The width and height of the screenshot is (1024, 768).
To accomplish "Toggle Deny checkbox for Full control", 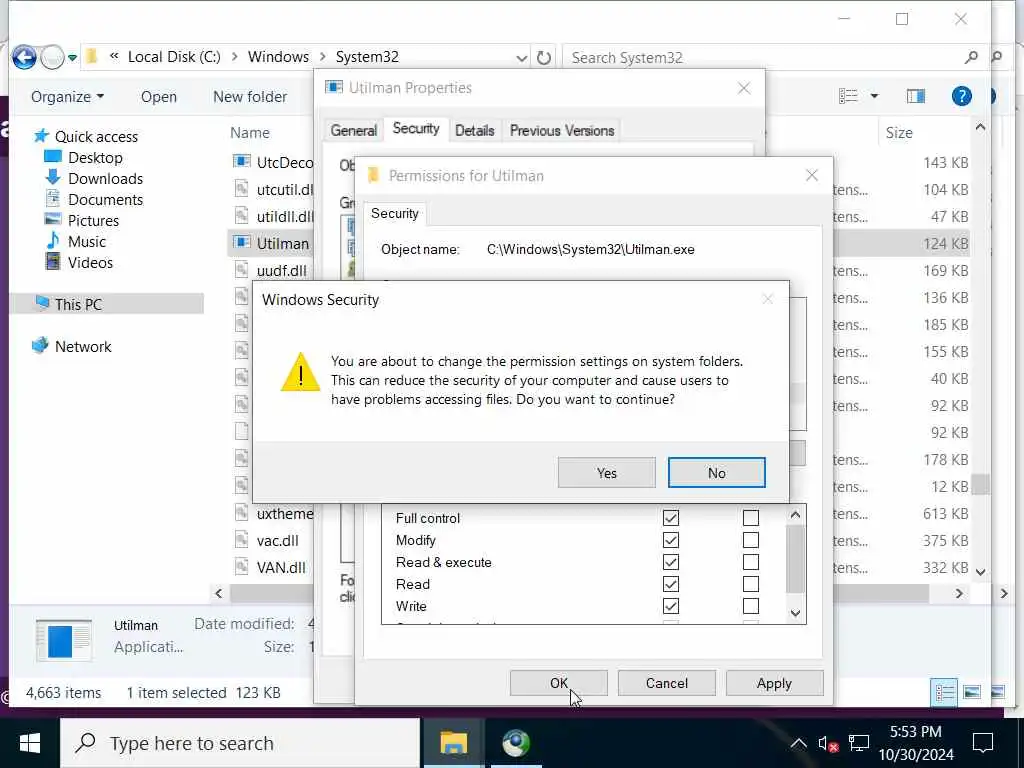I will click(x=751, y=518).
